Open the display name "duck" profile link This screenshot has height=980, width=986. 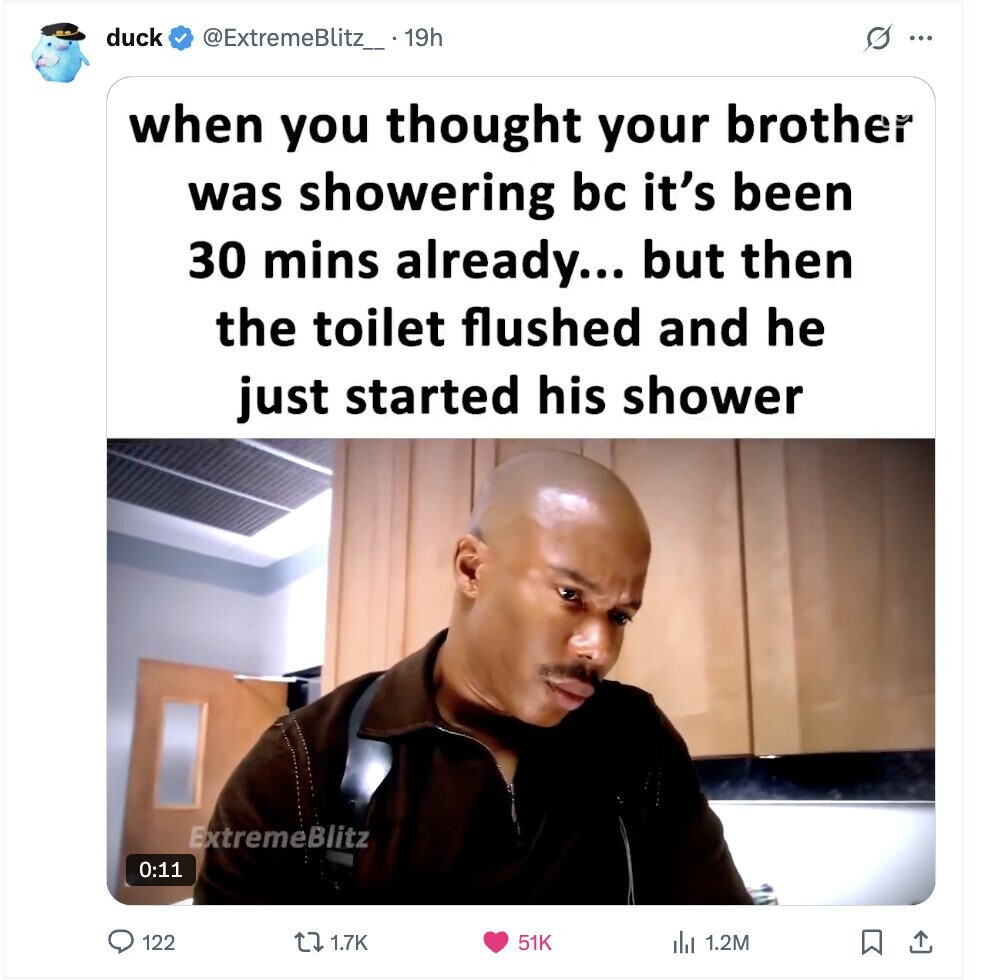[x=134, y=38]
